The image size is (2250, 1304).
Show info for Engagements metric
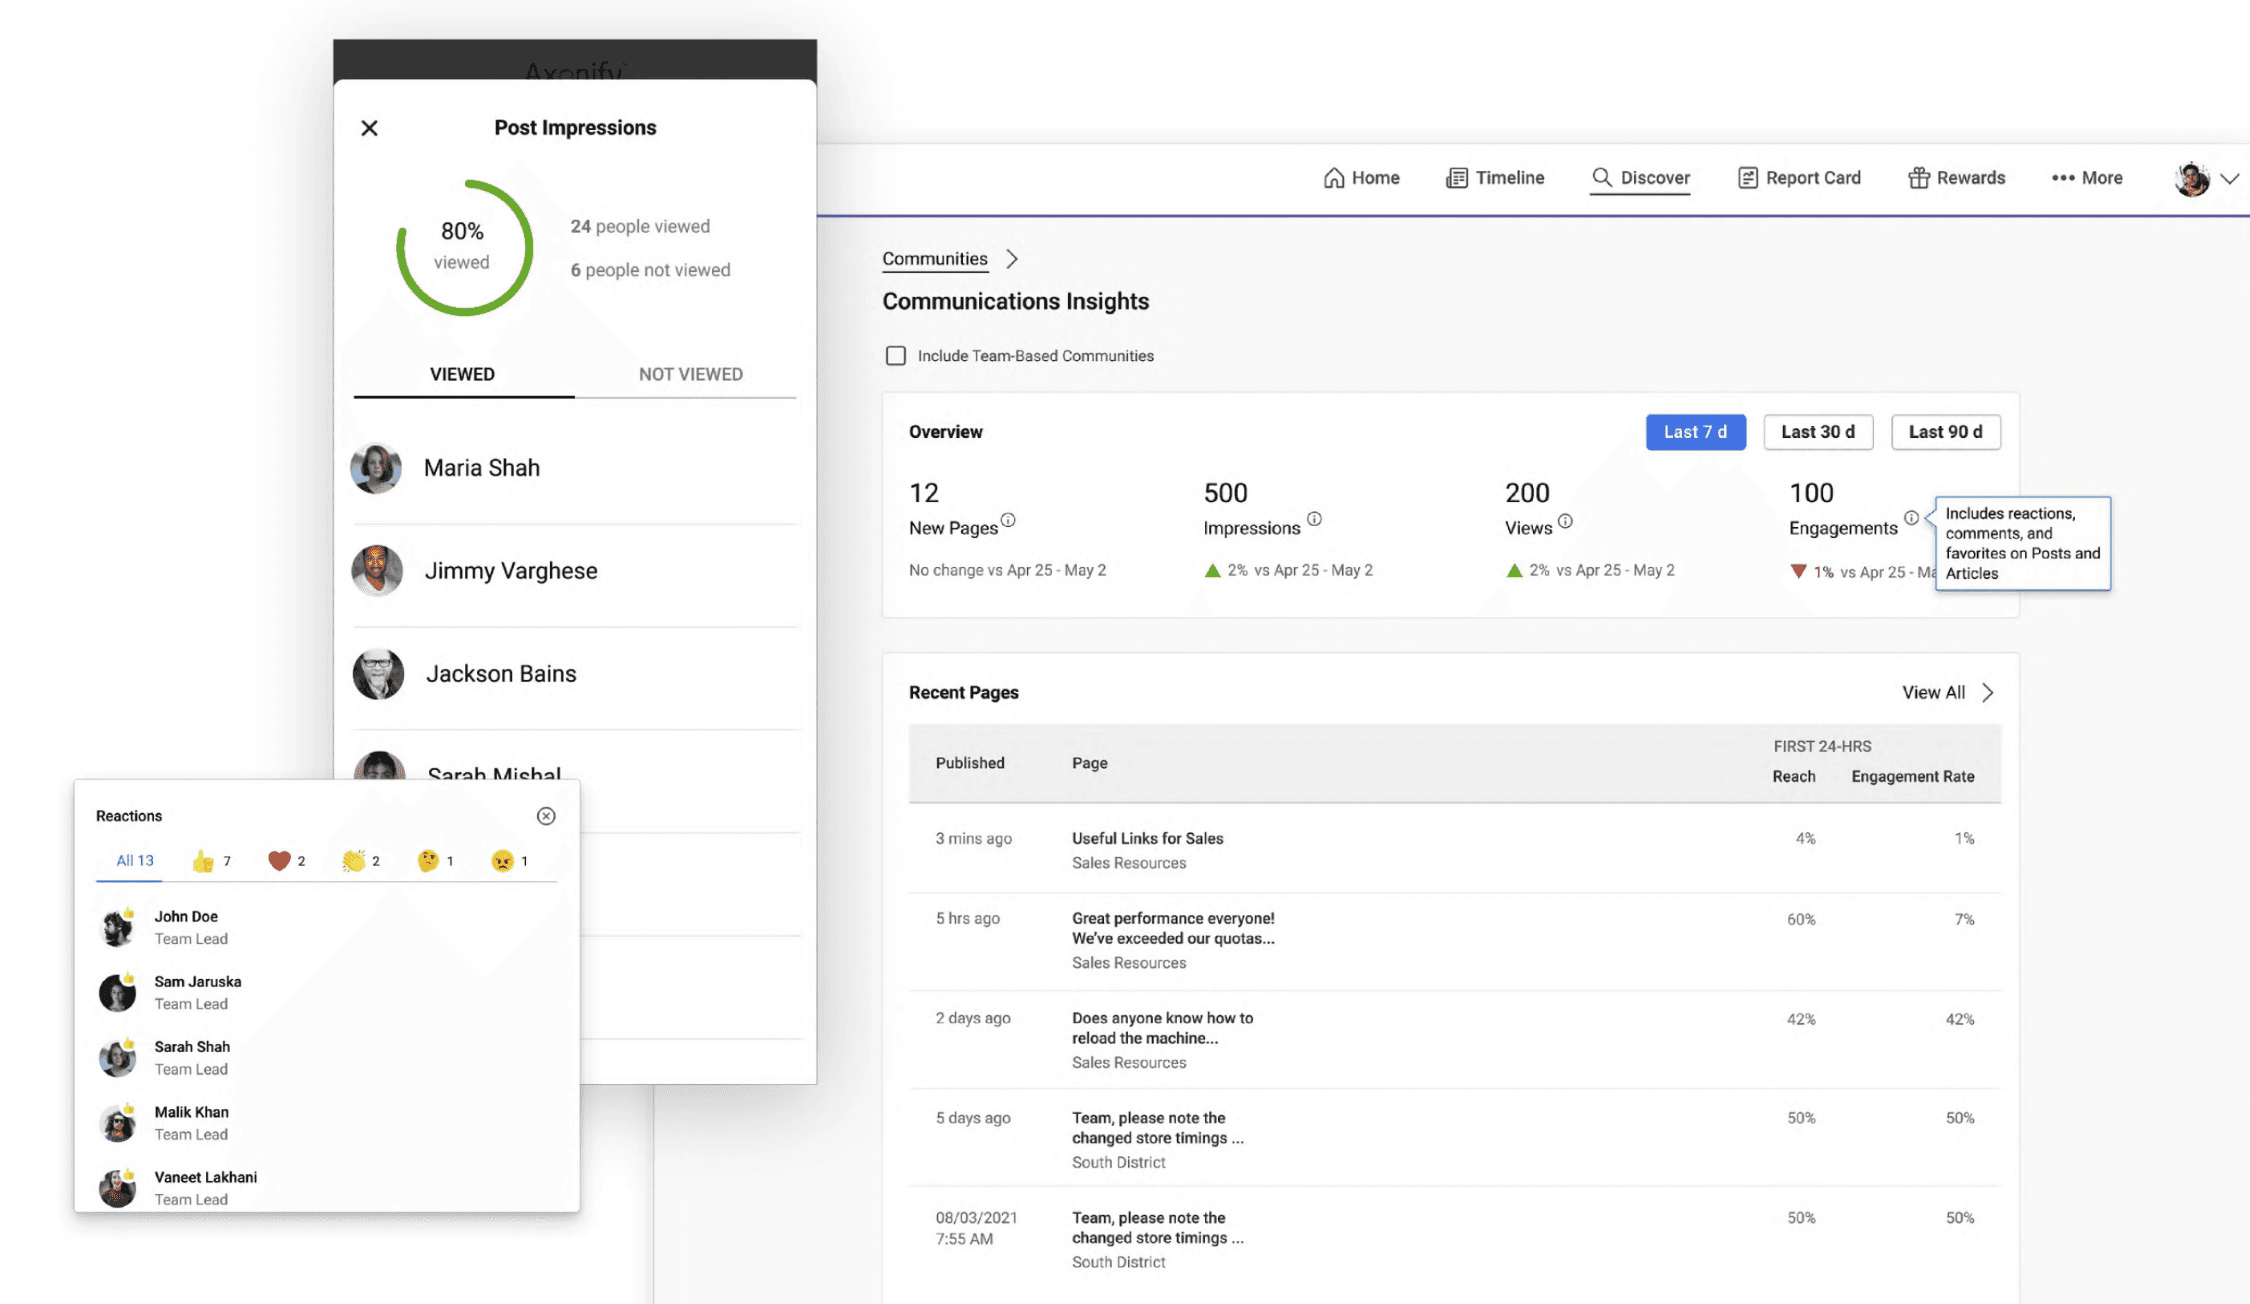pyautogui.click(x=1911, y=518)
